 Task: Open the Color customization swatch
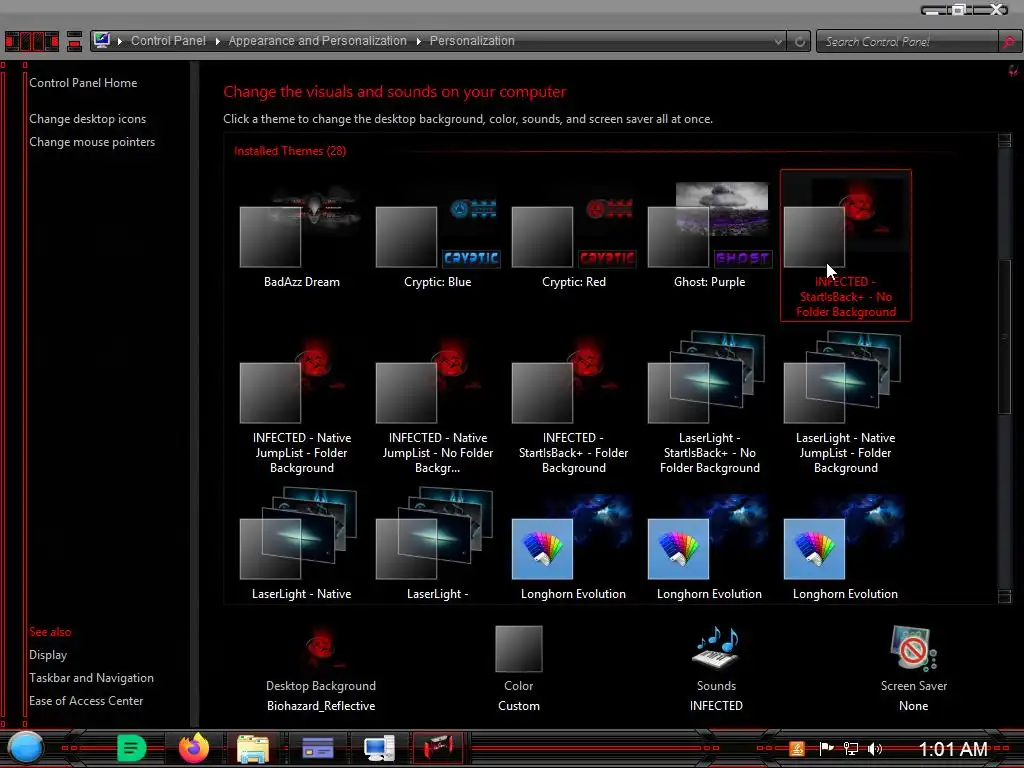pyautogui.click(x=519, y=648)
